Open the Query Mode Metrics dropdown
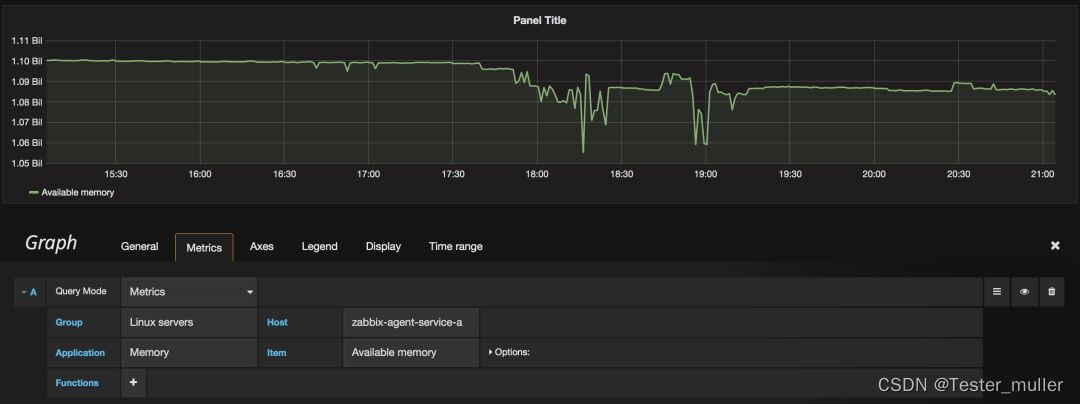 pos(189,292)
